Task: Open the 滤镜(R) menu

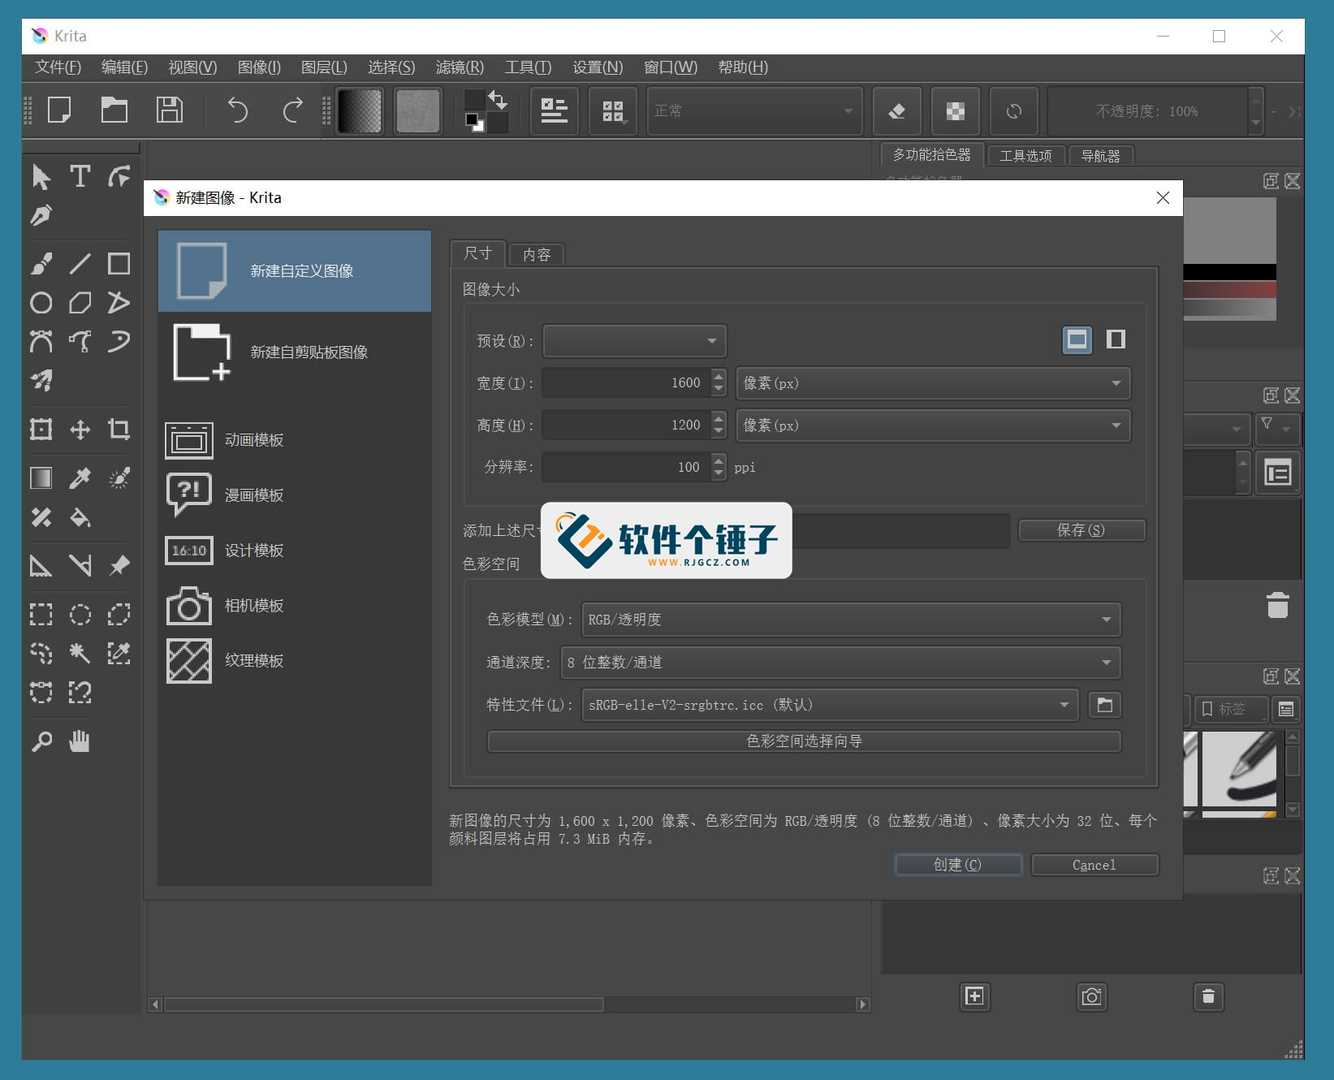Action: [x=460, y=67]
